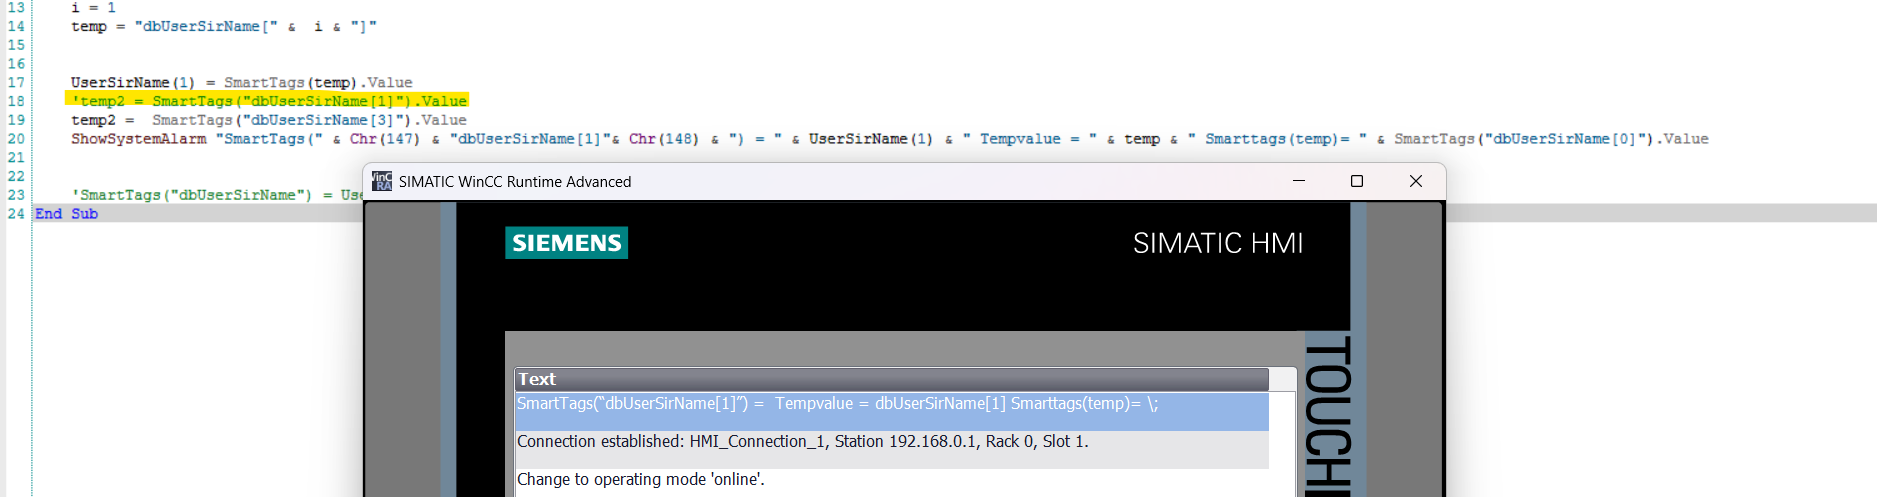Image resolution: width=1877 pixels, height=497 pixels.
Task: Select the 'Connection established' alarm row
Action: pyautogui.click(x=802, y=442)
